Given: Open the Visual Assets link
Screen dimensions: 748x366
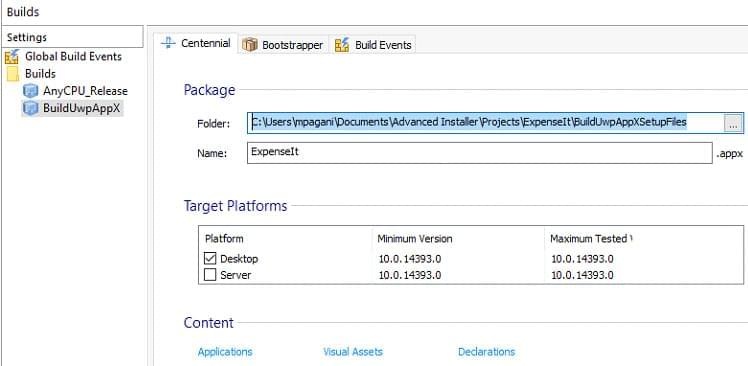Looking at the screenshot, I should [353, 352].
